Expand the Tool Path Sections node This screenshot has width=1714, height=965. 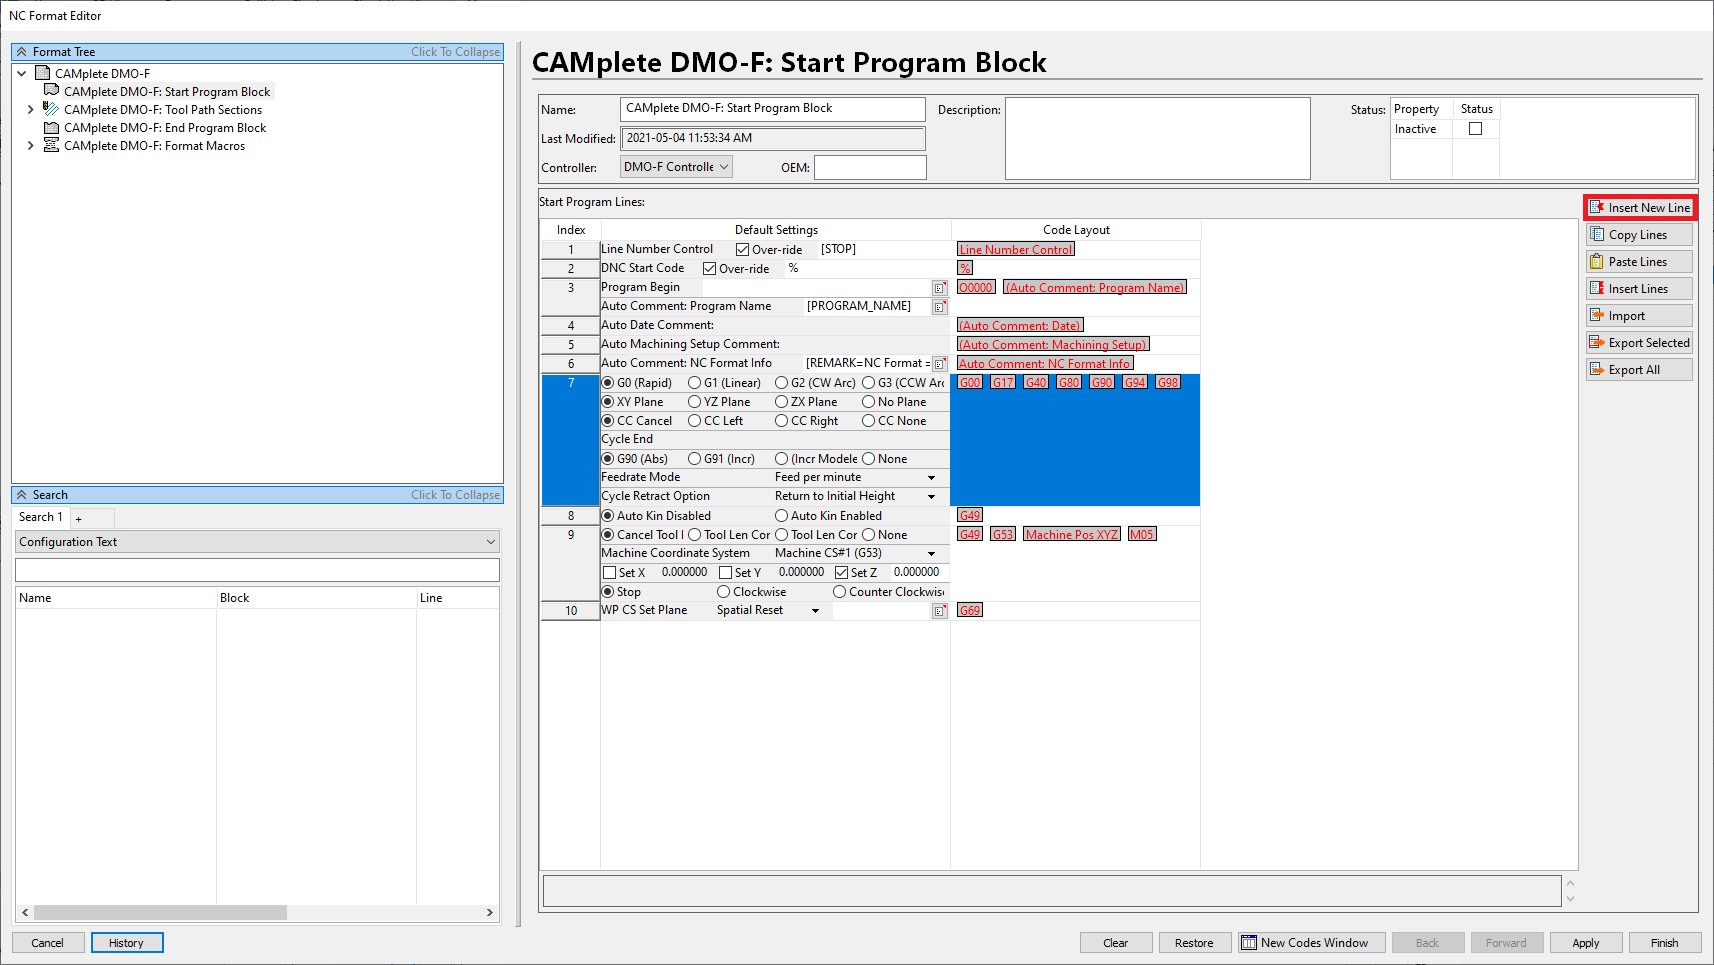point(31,110)
